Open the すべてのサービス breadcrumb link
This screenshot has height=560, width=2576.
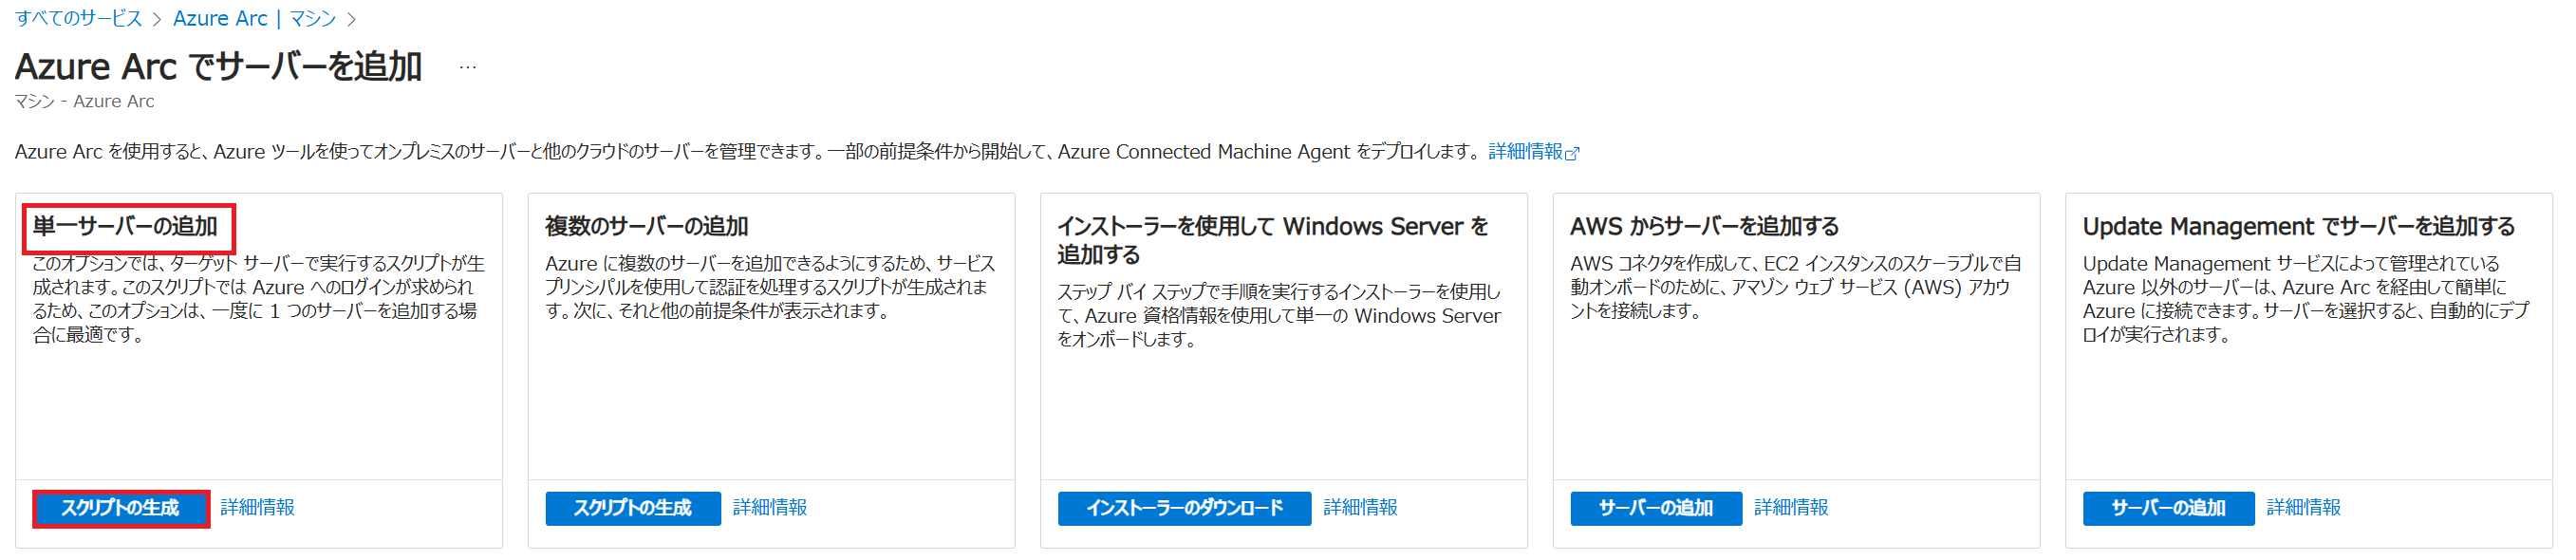pos(78,18)
